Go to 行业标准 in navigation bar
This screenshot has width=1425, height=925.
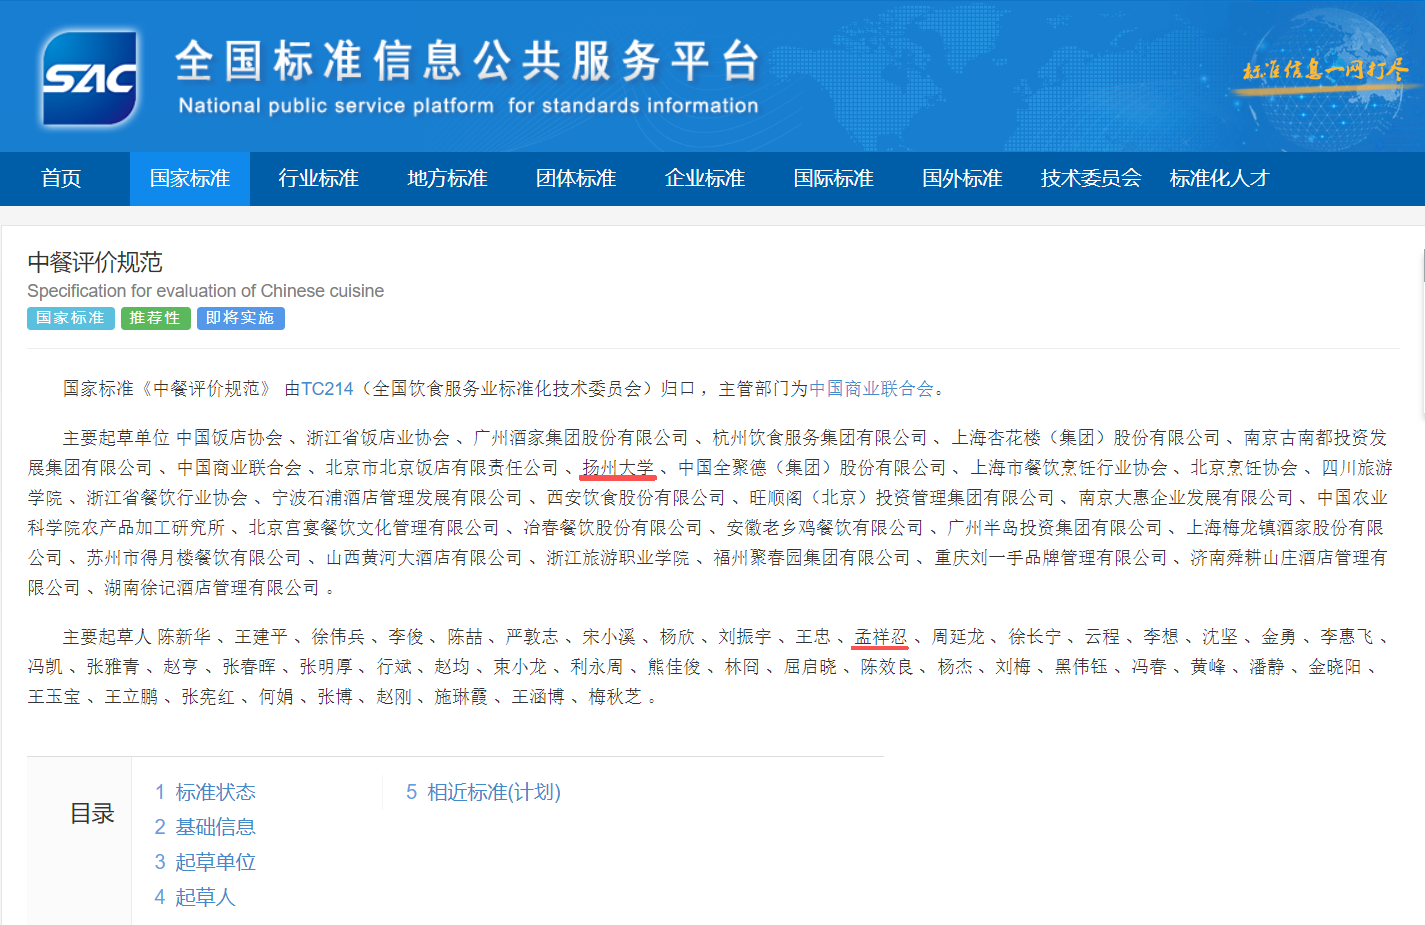click(318, 179)
